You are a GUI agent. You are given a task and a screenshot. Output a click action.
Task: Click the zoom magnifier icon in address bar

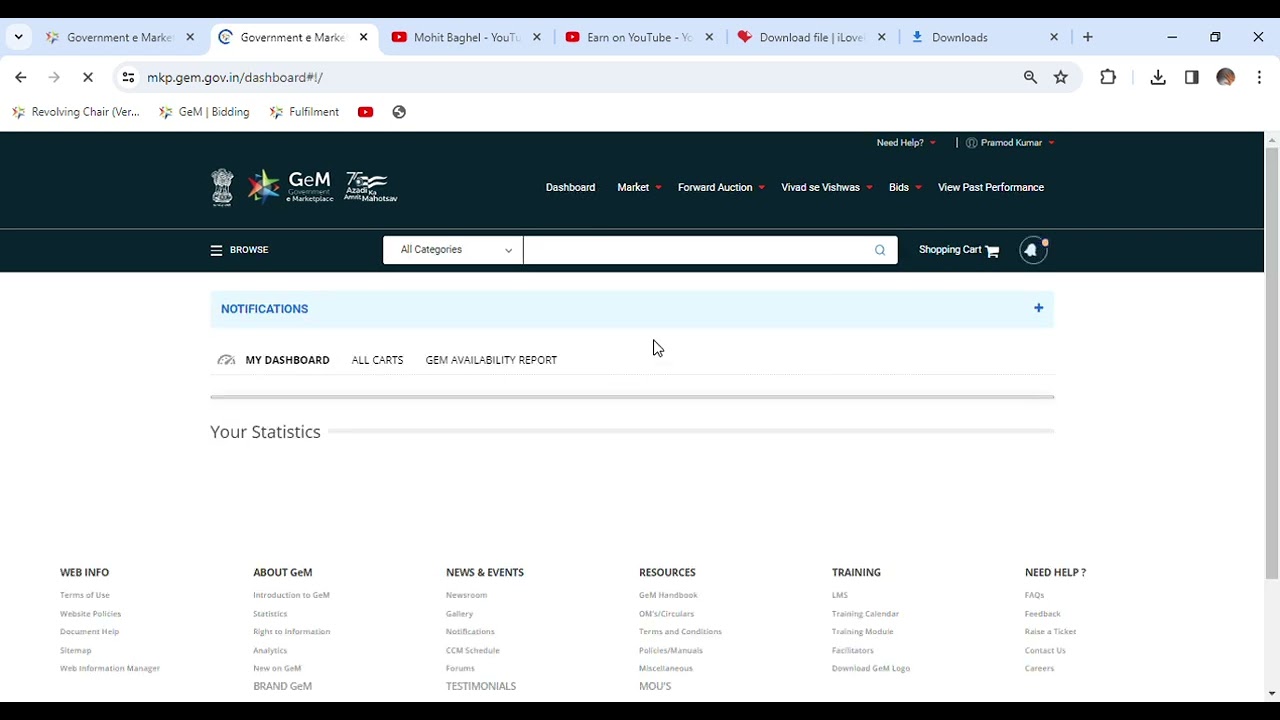pos(1030,77)
